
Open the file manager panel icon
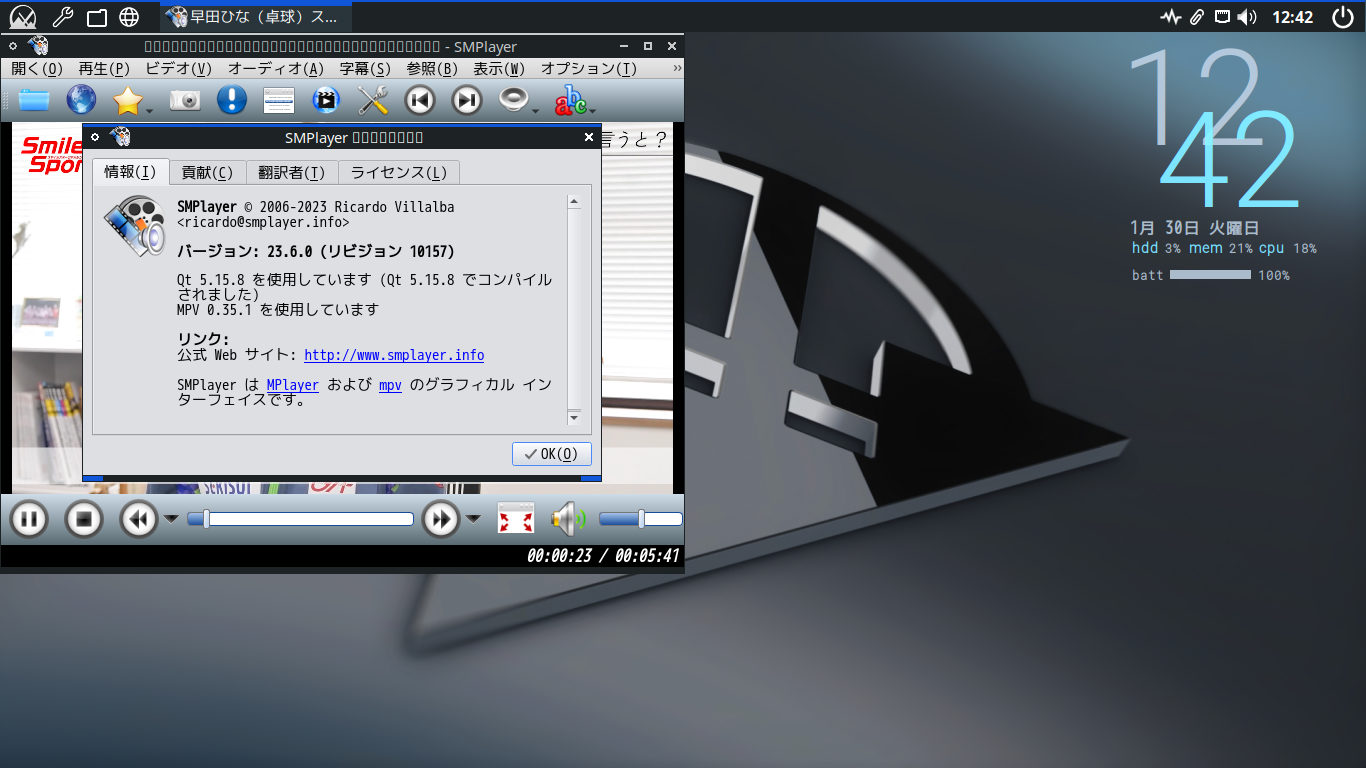[x=96, y=16]
